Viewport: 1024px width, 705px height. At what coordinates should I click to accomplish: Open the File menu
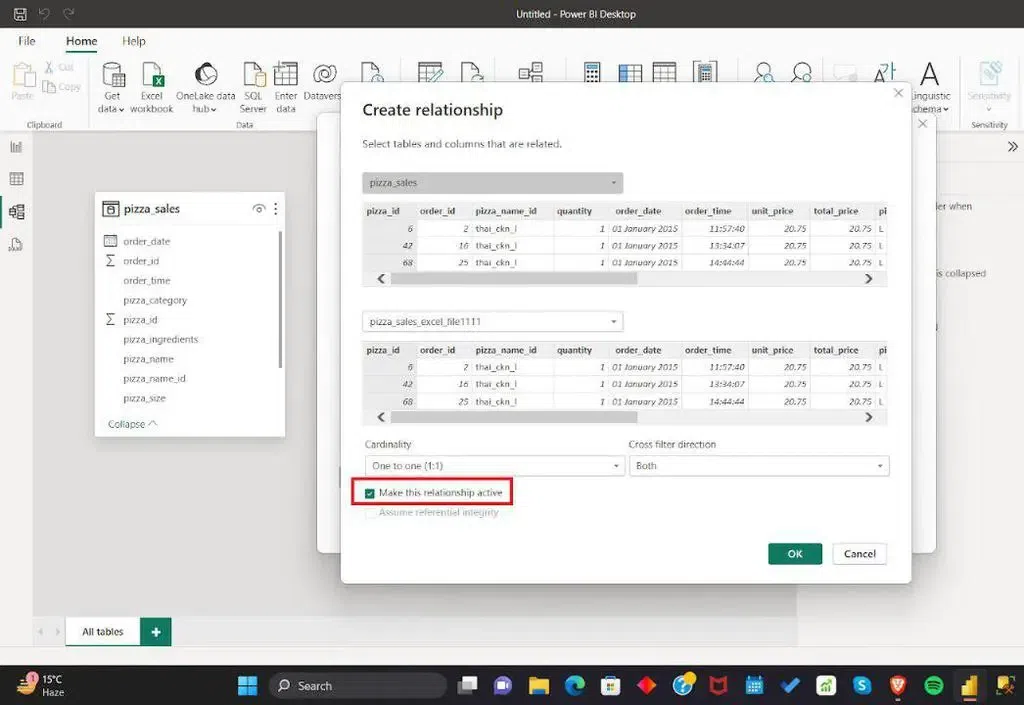point(27,41)
